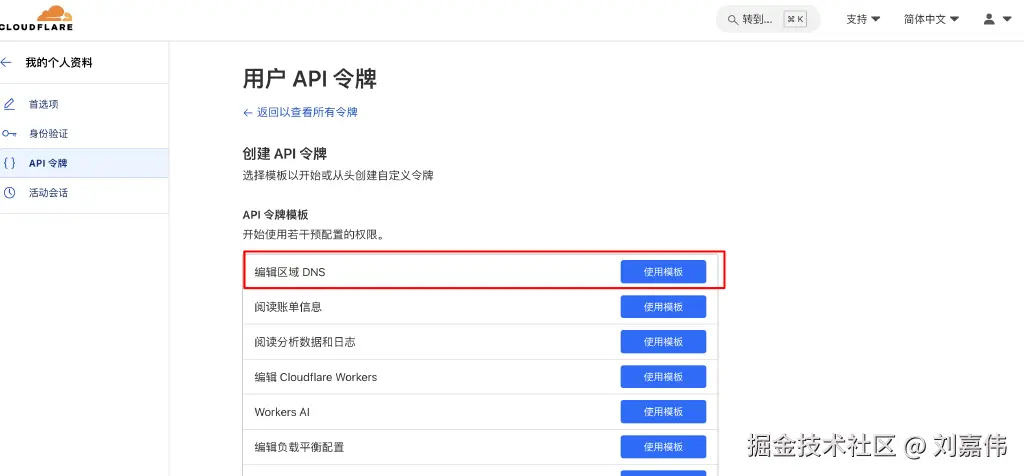Screen dimensions: 1024x476
Task: Click the API 令牌模板 subheading
Action: [x=275, y=214]
